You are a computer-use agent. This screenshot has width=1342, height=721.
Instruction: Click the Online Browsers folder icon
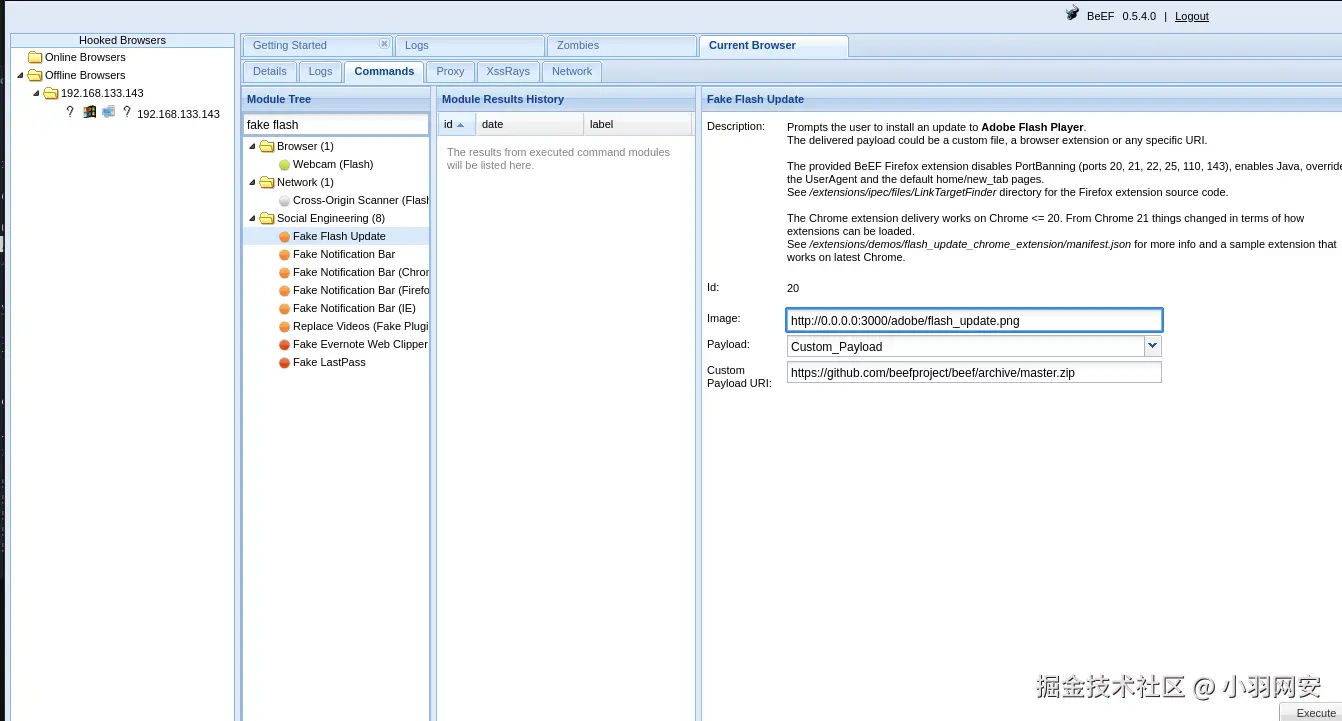(x=35, y=57)
